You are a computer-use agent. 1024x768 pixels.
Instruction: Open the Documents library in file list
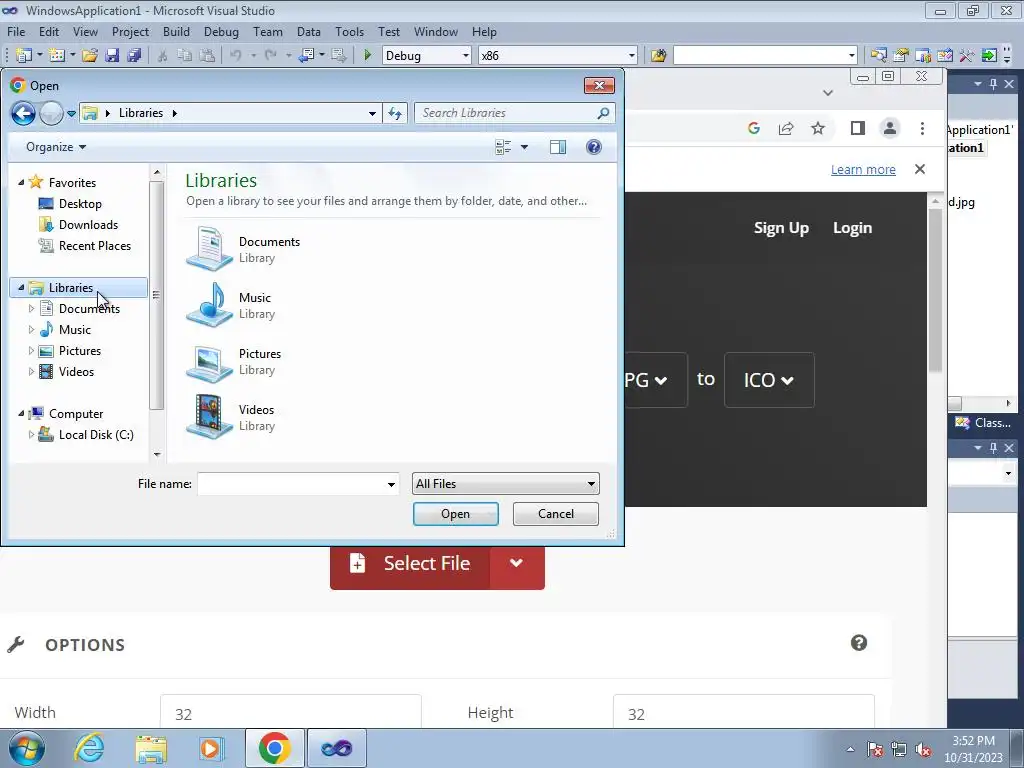243,249
